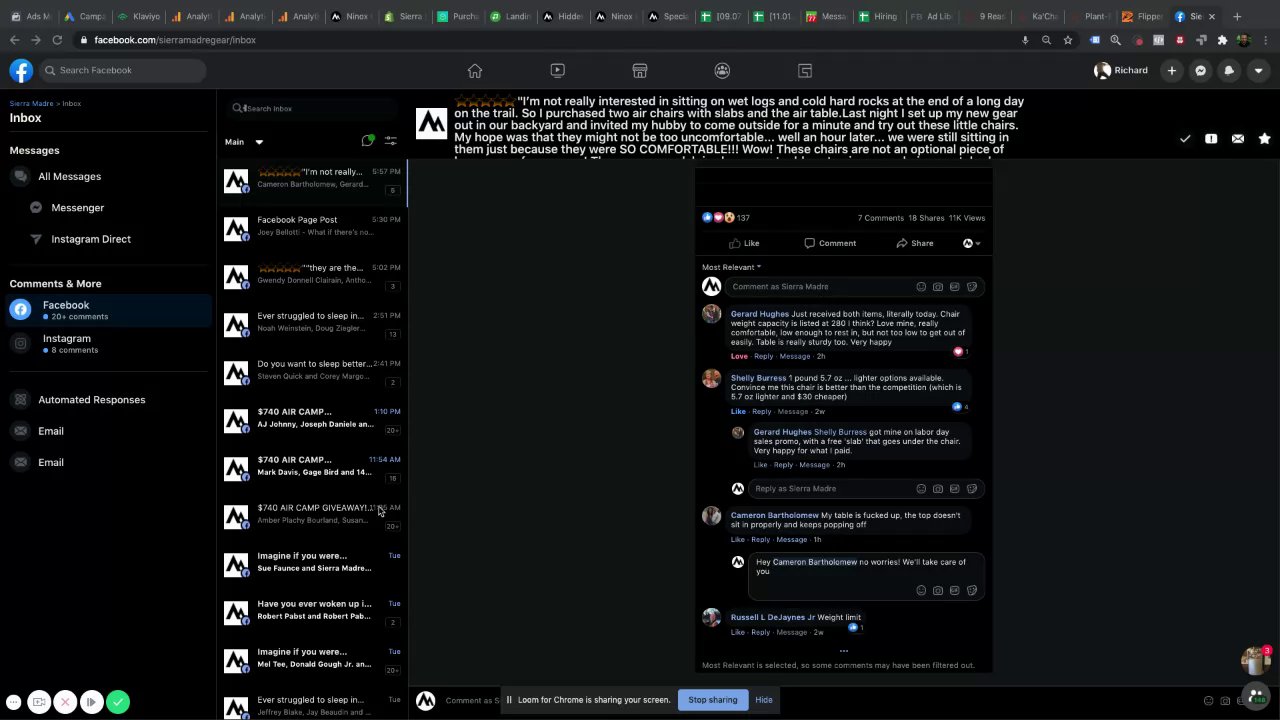Click the post Comment button

click(x=830, y=243)
